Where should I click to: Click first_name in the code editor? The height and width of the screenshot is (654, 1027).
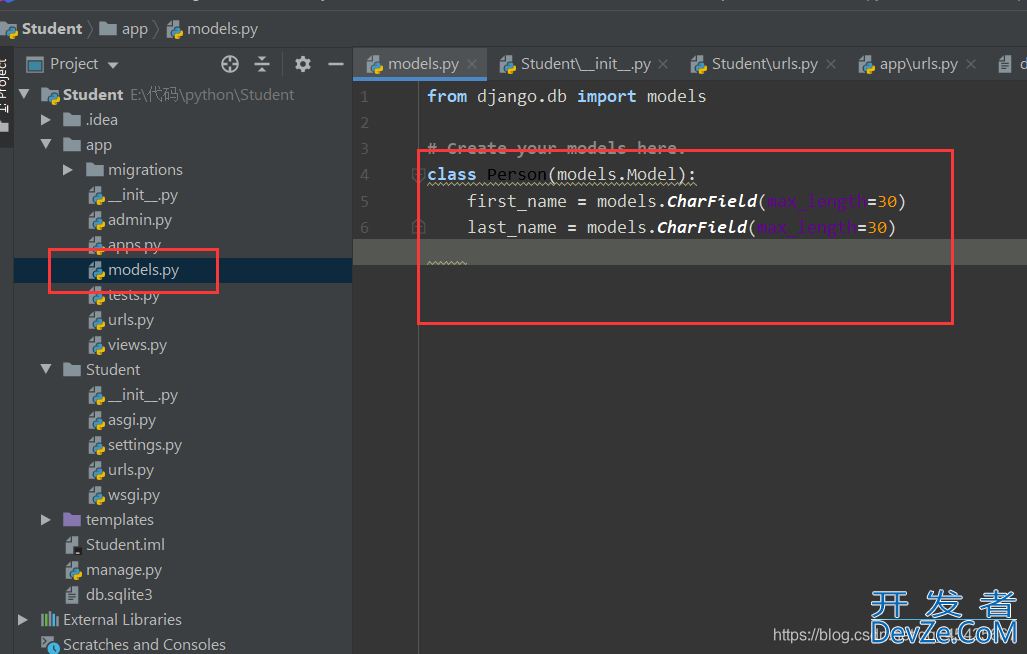coord(517,201)
